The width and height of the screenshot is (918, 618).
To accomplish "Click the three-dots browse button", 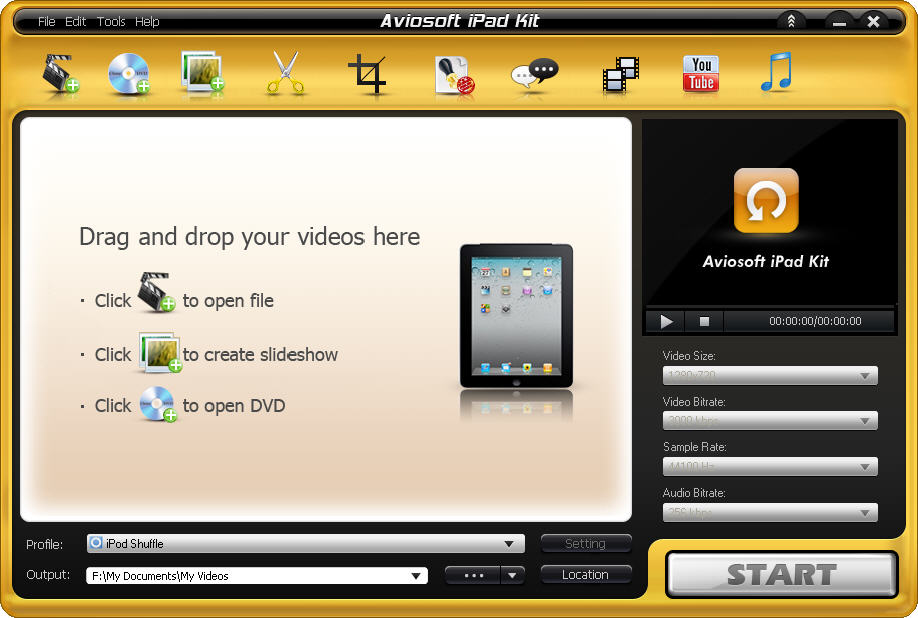I will click(473, 575).
